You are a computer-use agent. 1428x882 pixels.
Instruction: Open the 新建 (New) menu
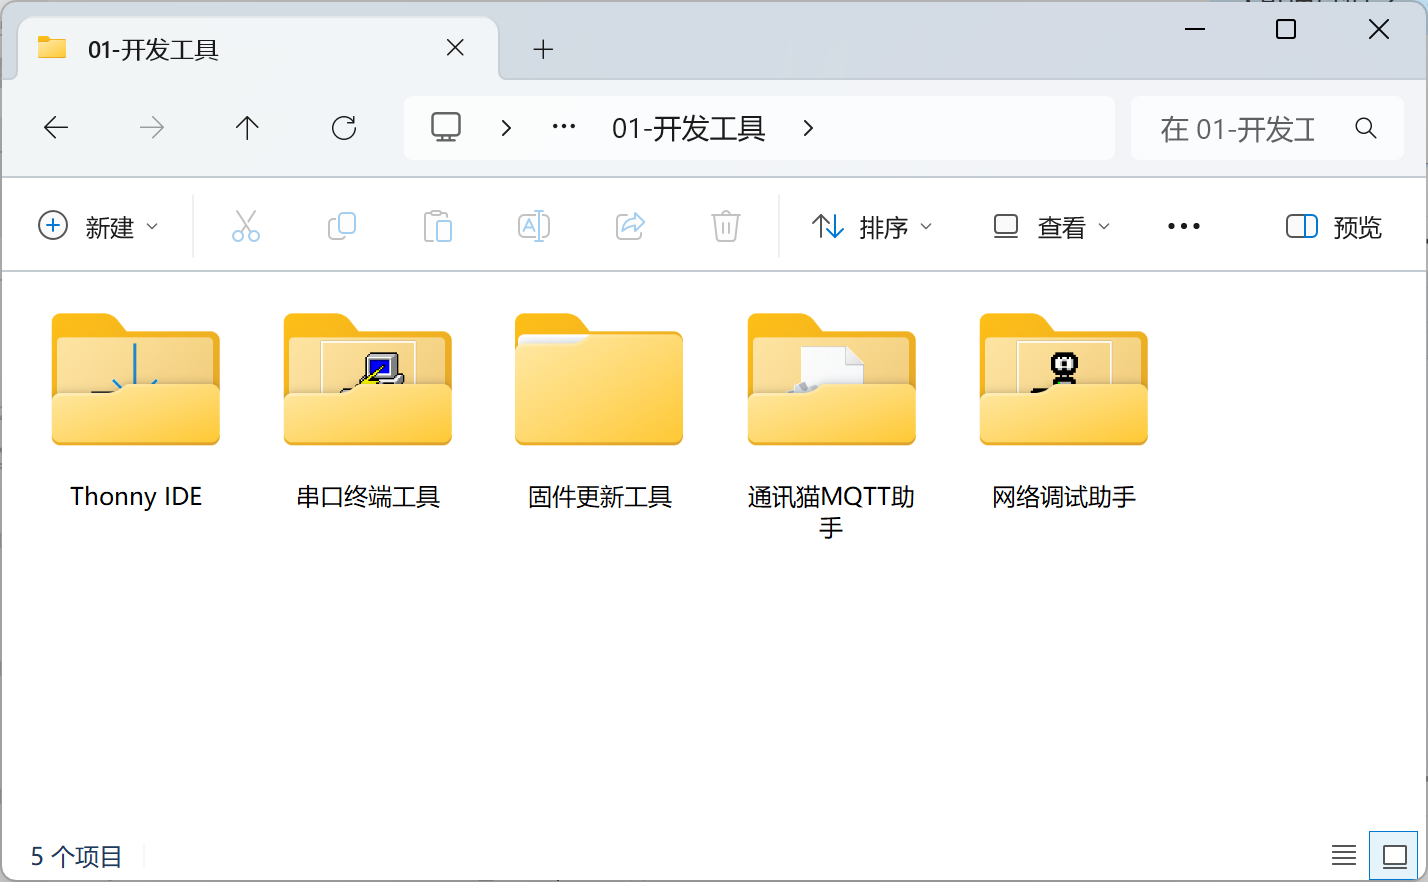98,226
